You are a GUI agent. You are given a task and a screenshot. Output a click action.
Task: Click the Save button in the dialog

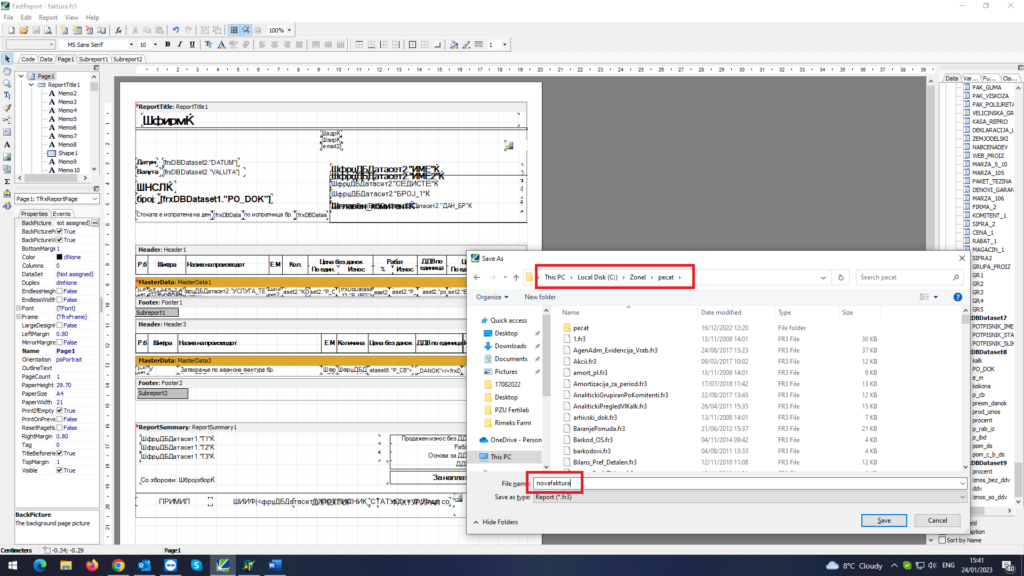click(884, 520)
